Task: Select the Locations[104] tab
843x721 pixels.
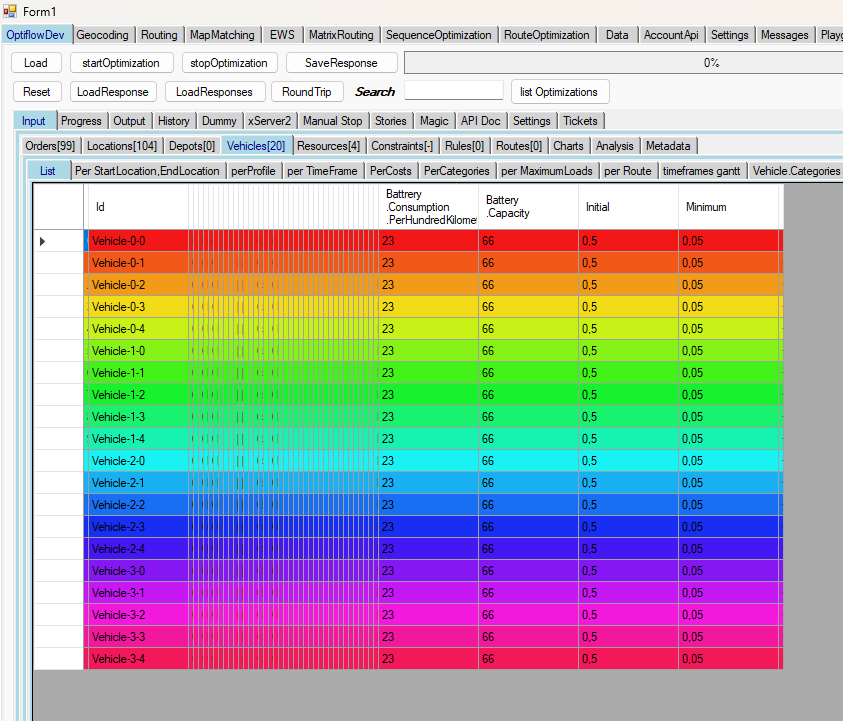Action: tap(123, 146)
